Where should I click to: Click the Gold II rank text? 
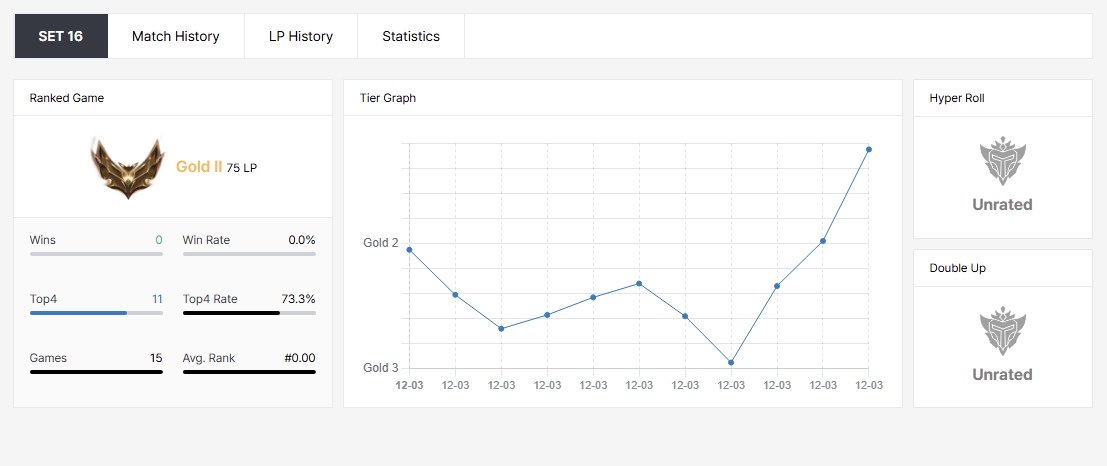199,167
